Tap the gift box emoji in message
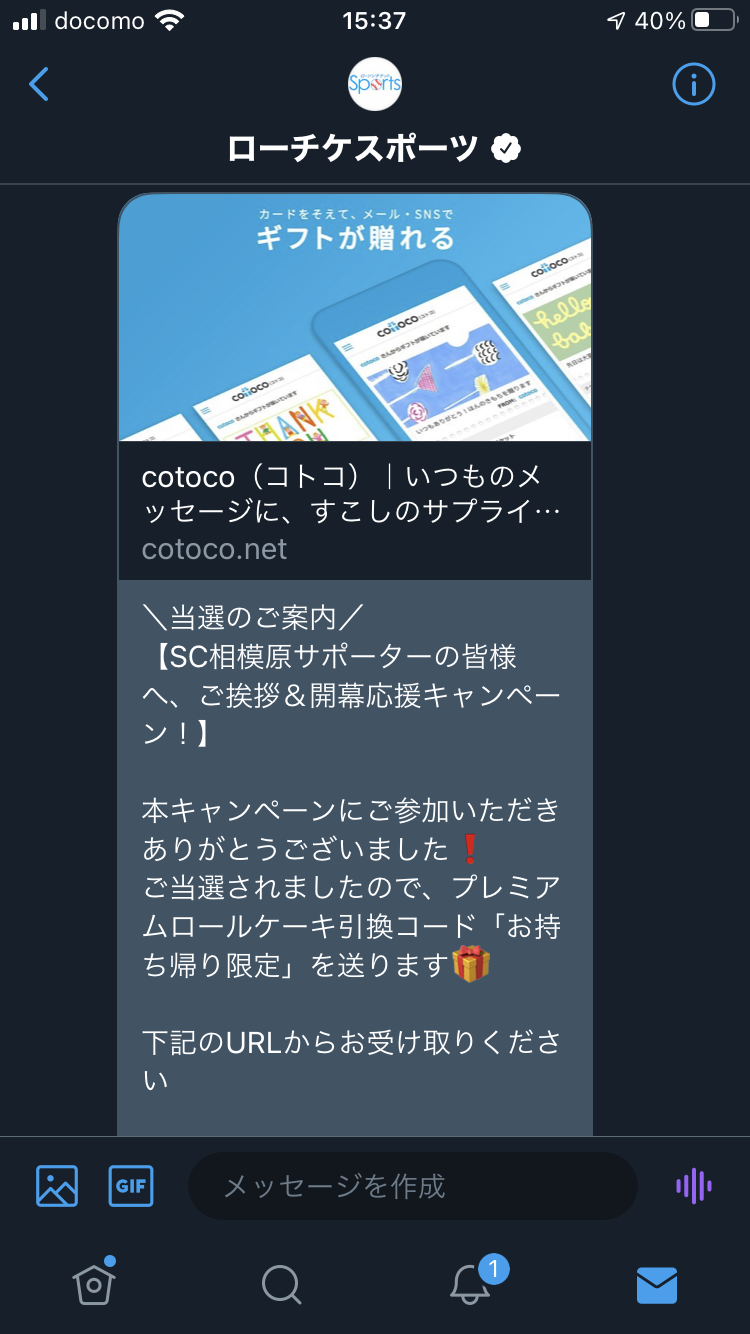Screen dimensions: 750x1334 (471, 964)
